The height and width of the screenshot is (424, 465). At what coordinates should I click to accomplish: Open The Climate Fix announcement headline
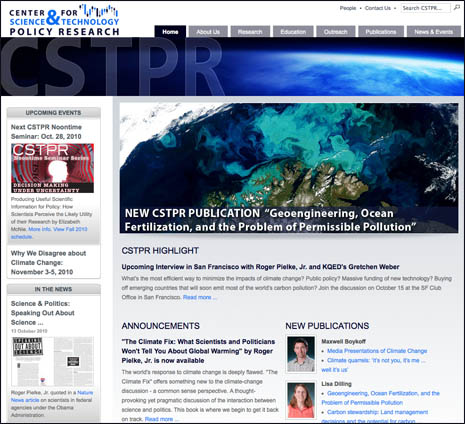(x=198, y=351)
